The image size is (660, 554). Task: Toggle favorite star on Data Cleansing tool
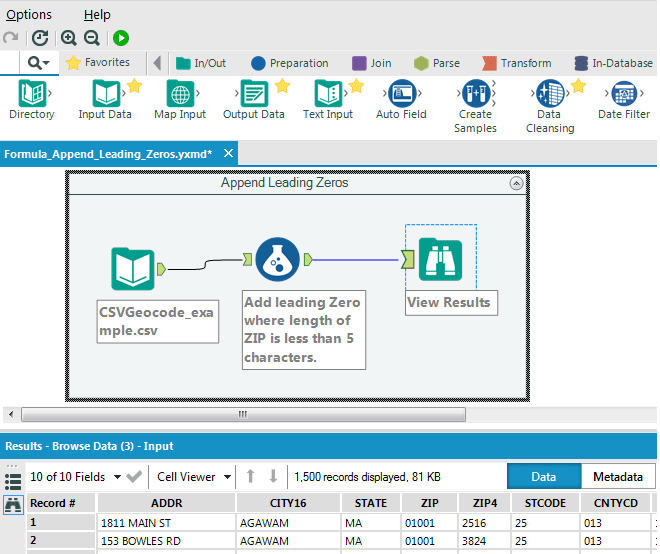click(578, 87)
